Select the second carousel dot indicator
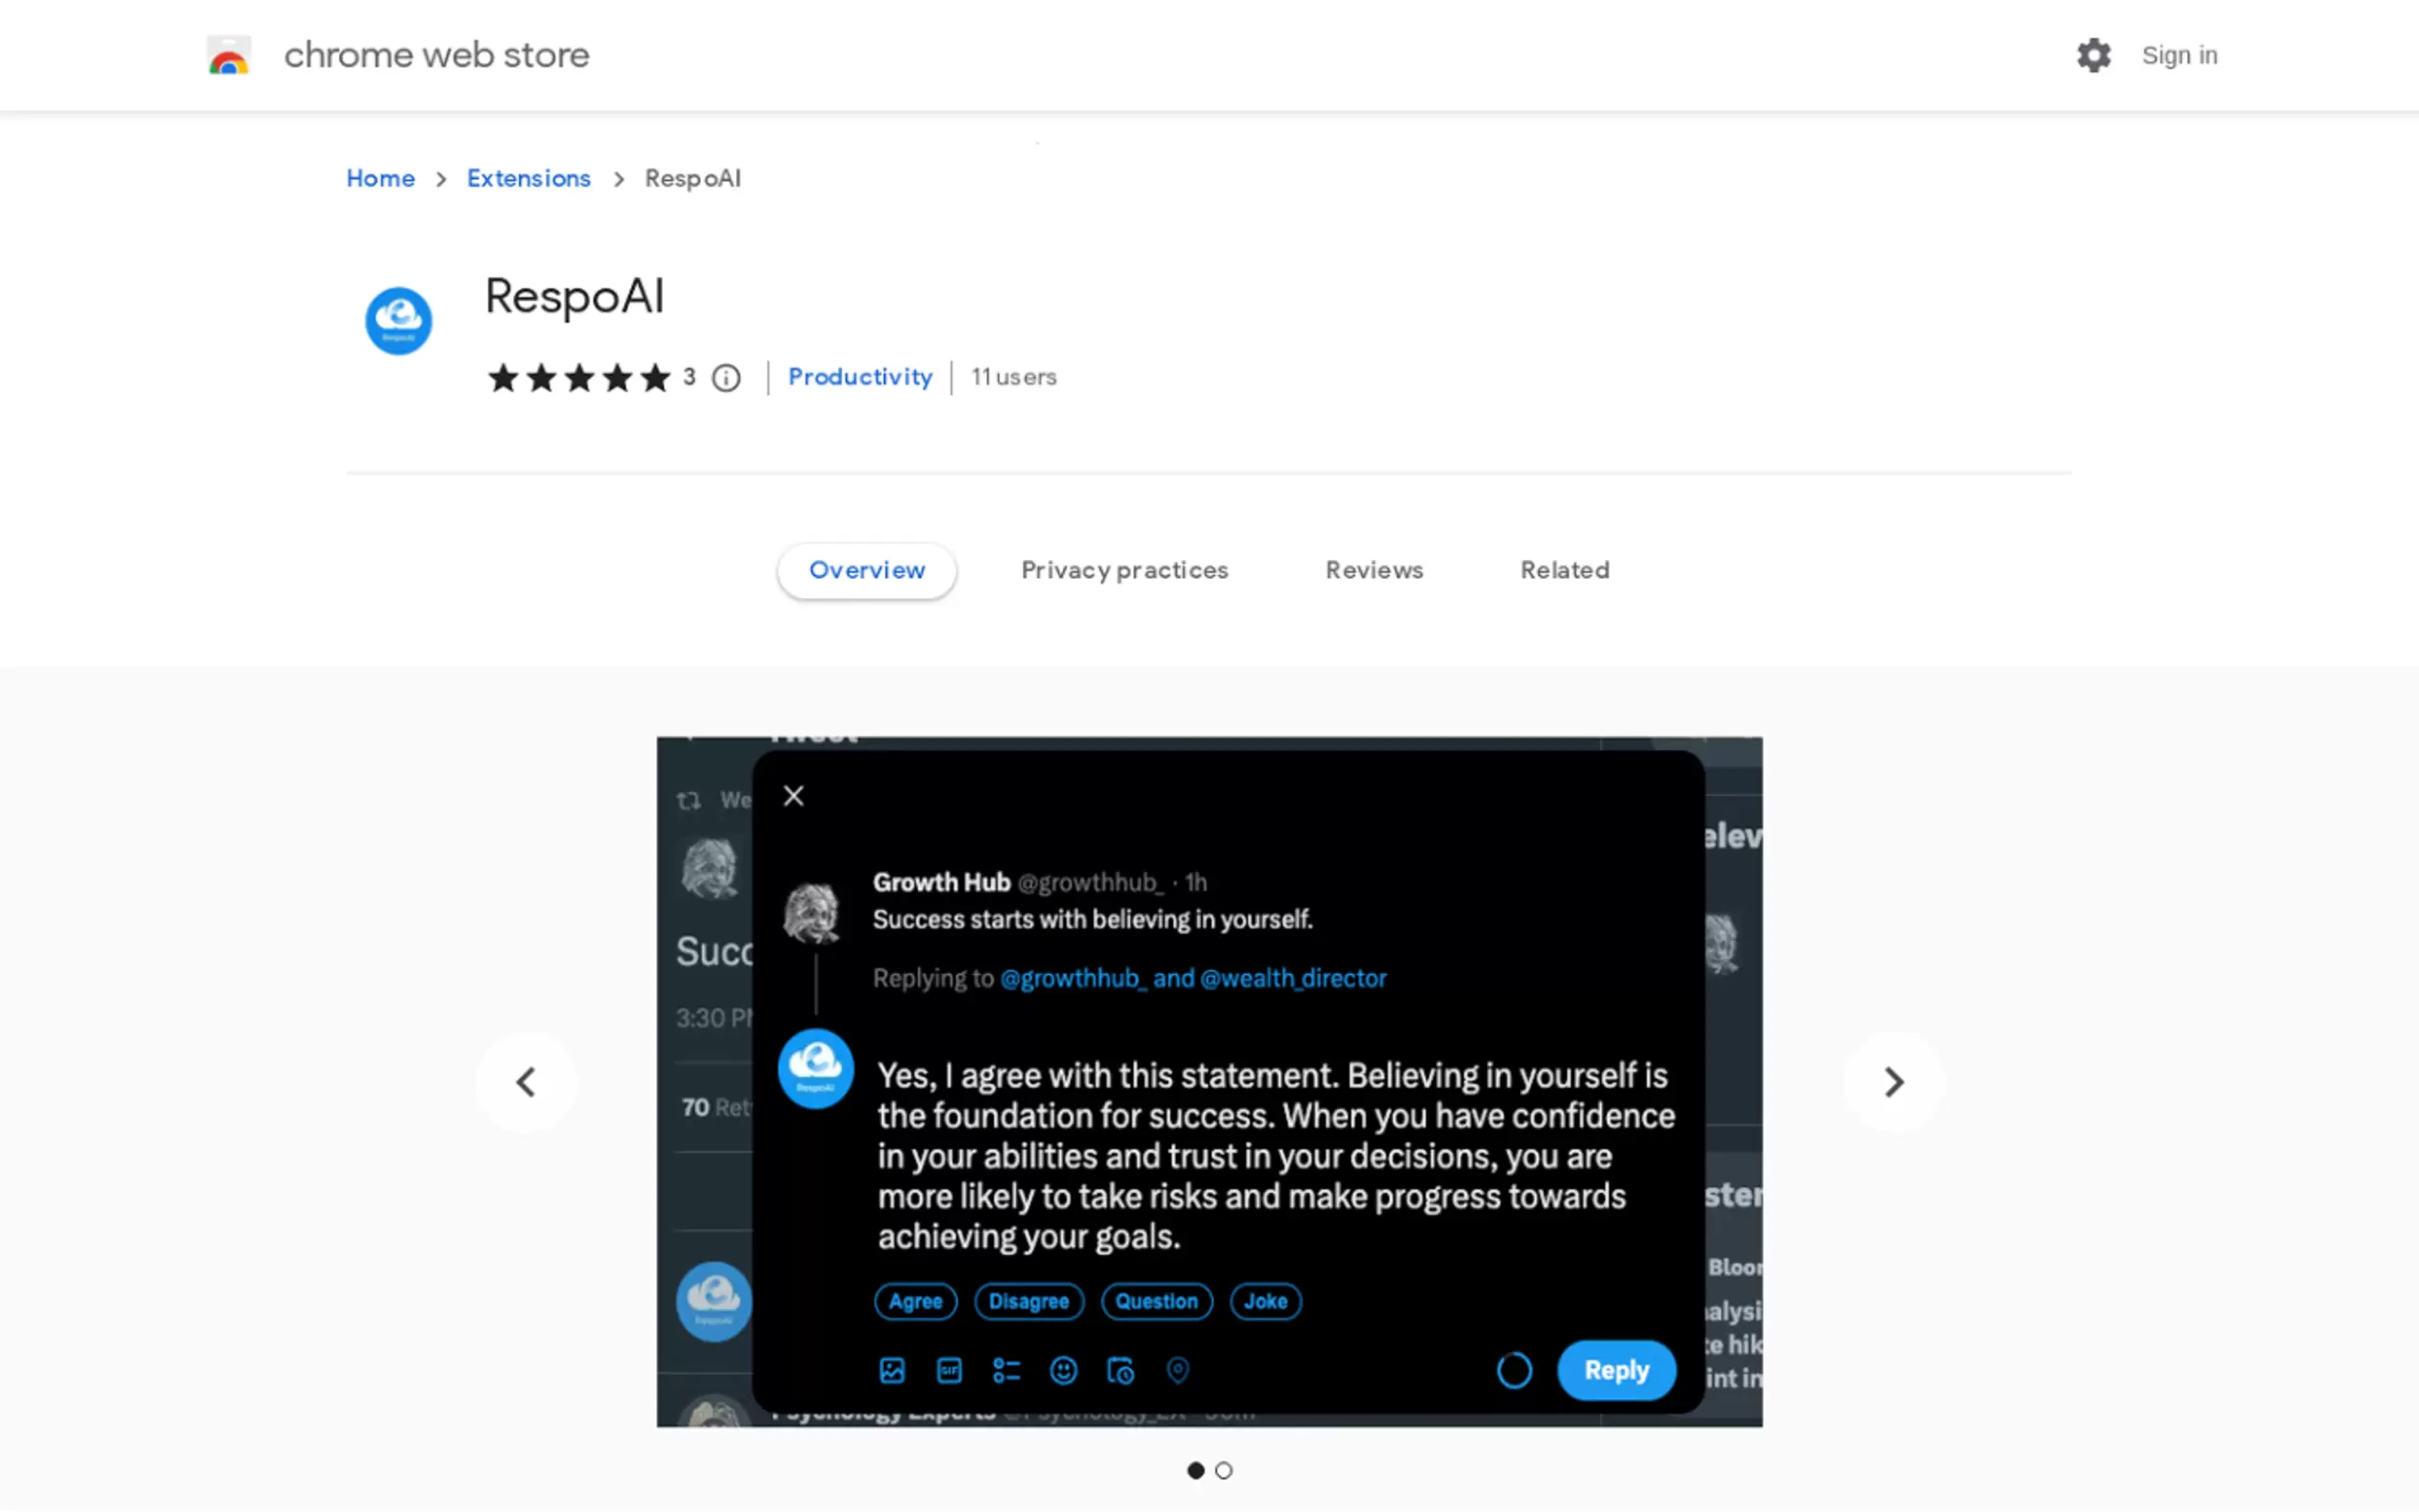The width and height of the screenshot is (2419, 1512). 1224,1470
